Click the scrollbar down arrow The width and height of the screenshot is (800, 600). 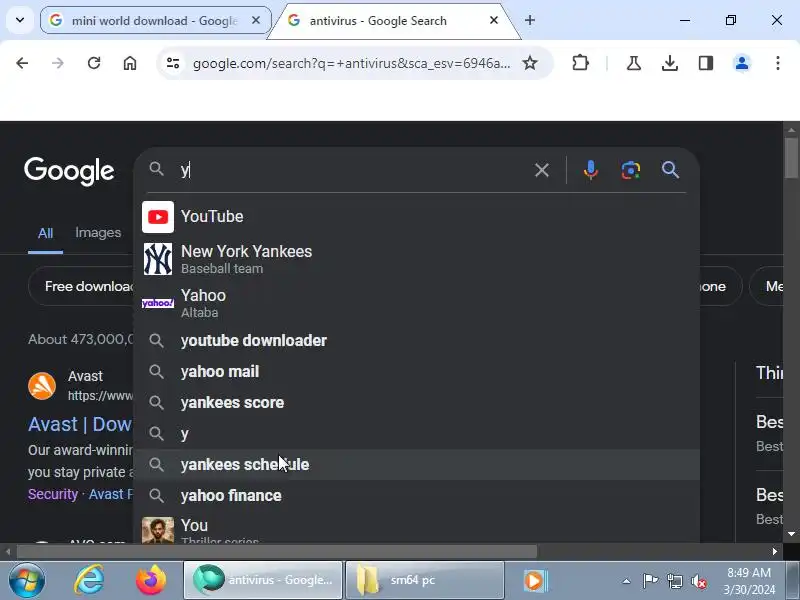point(791,534)
